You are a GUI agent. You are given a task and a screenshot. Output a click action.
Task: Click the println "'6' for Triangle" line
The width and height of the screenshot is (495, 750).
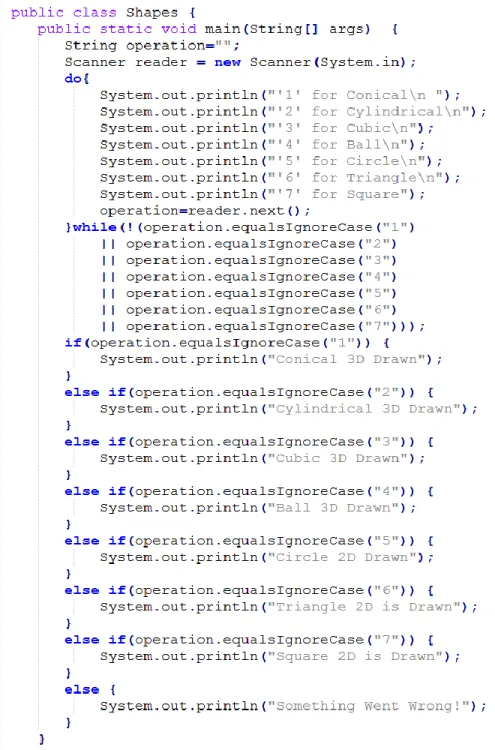coord(280,178)
